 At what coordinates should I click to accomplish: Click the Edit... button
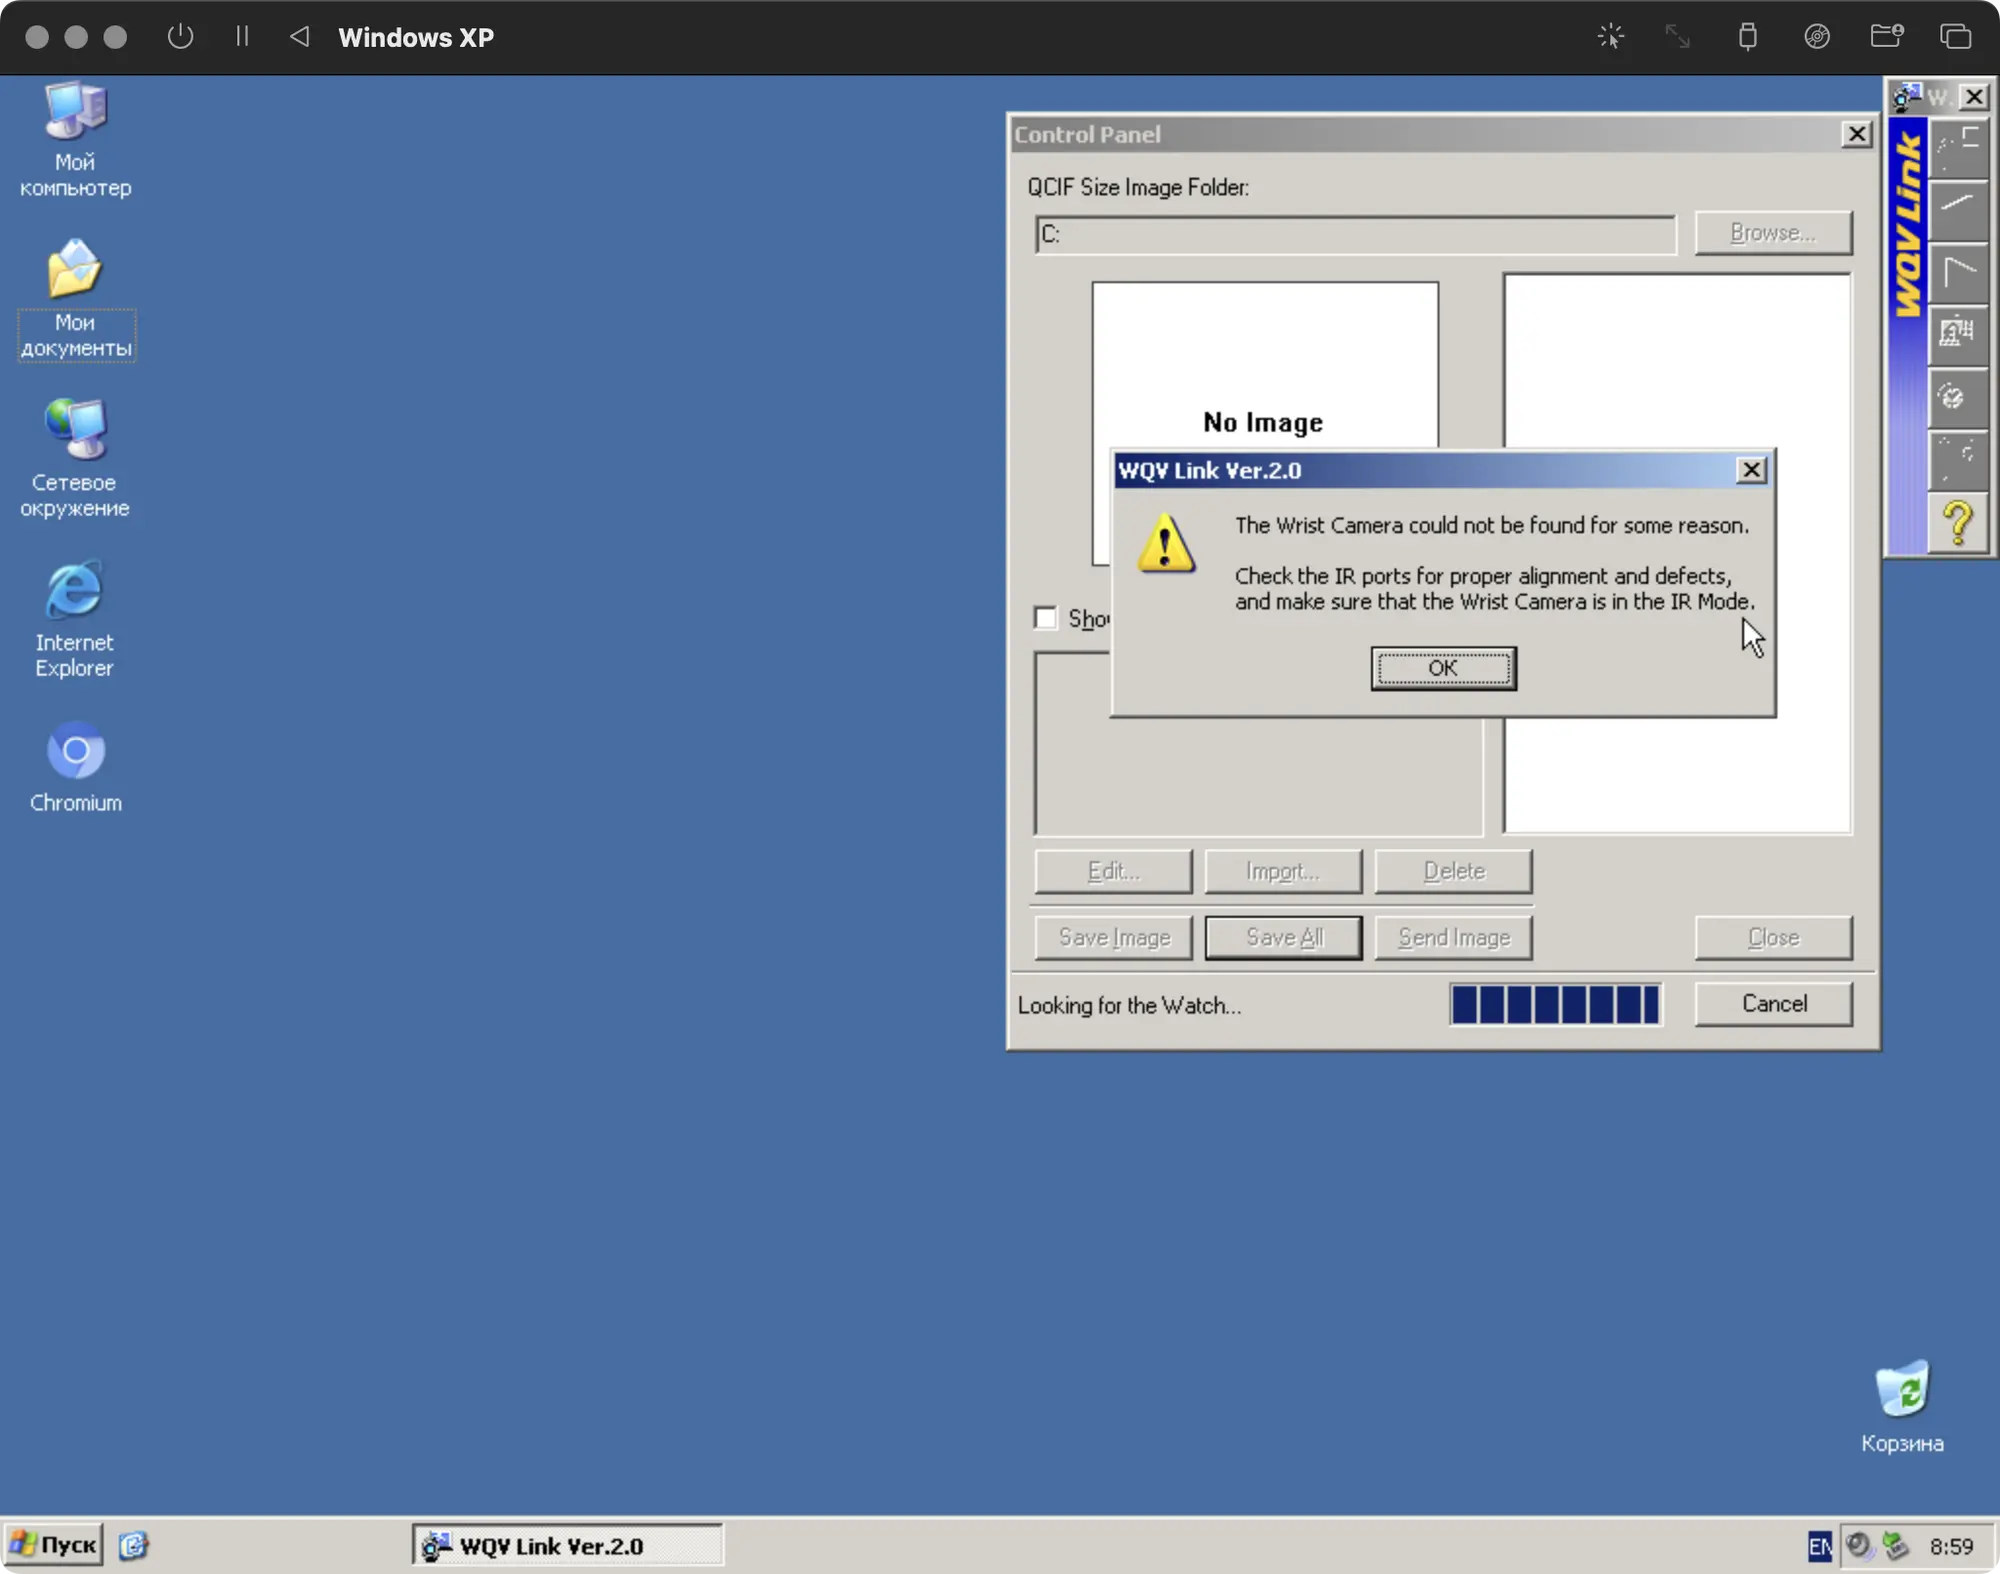coord(1114,871)
